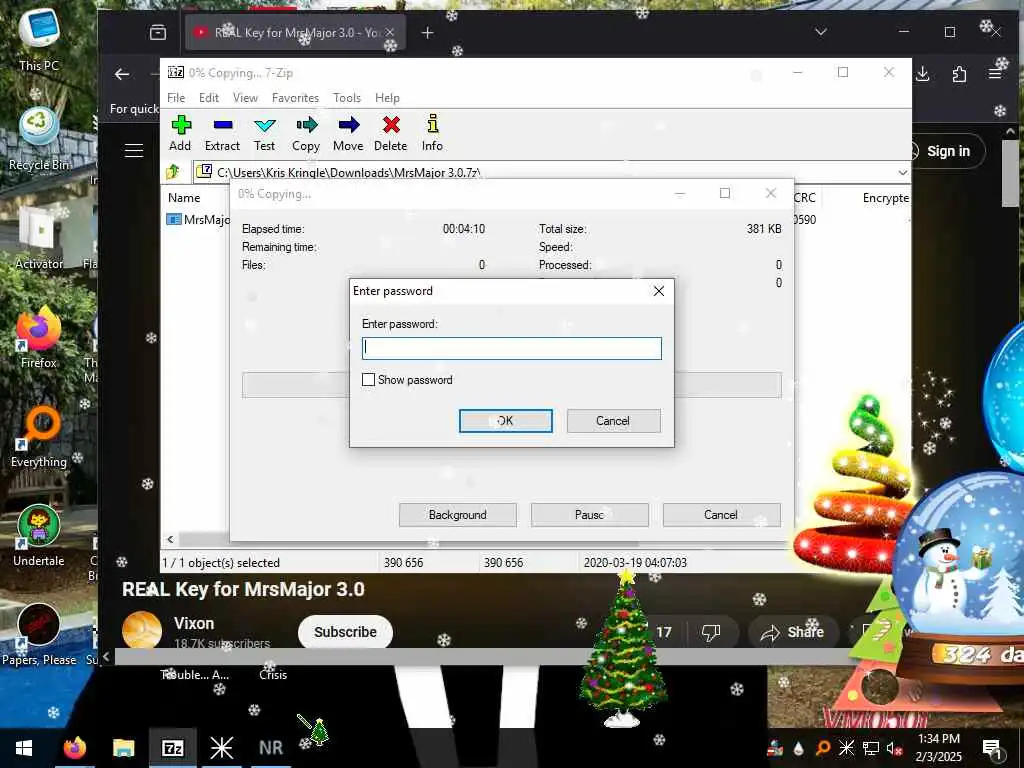Click the 7-Zip taskbar icon
Screen dimensions: 1024x768
click(x=172, y=748)
